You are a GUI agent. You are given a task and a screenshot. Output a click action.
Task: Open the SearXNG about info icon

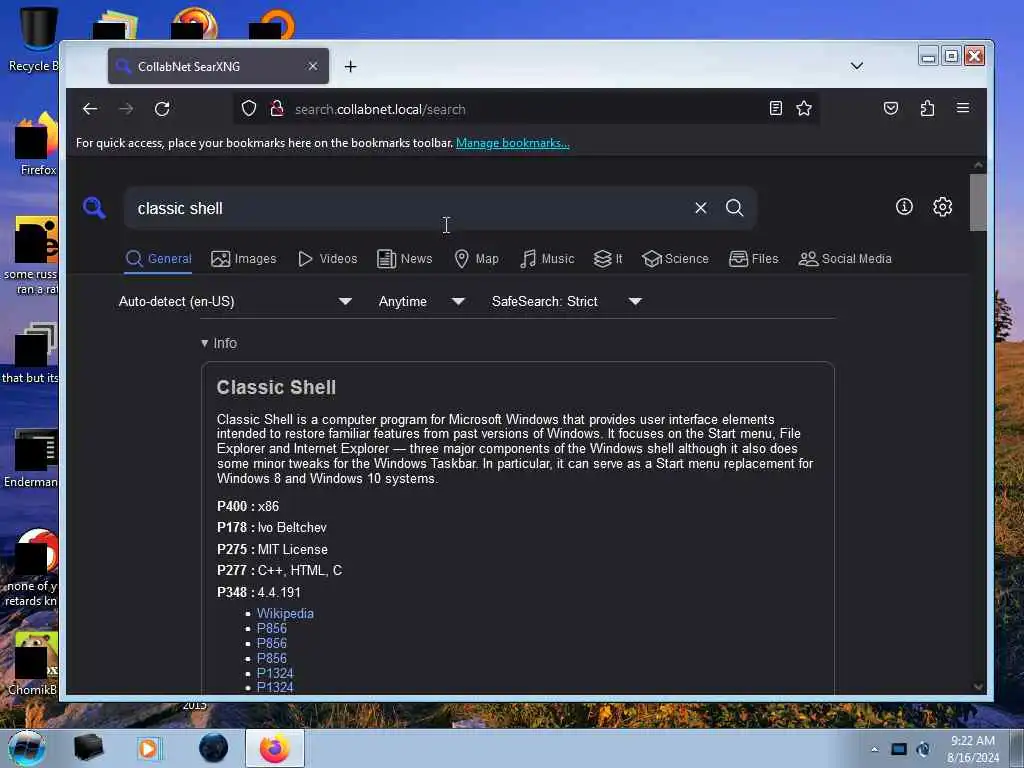pyautogui.click(x=904, y=207)
